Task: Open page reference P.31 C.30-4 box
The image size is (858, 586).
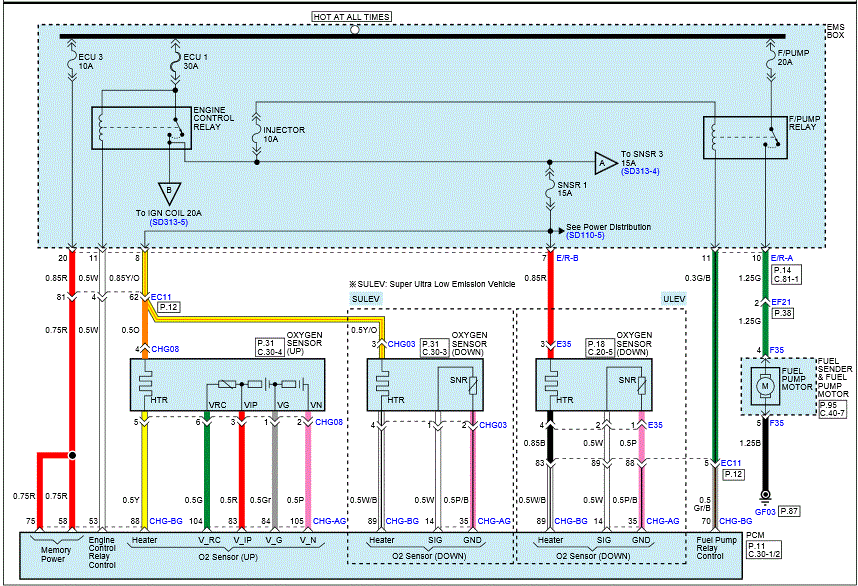Action: point(271,346)
